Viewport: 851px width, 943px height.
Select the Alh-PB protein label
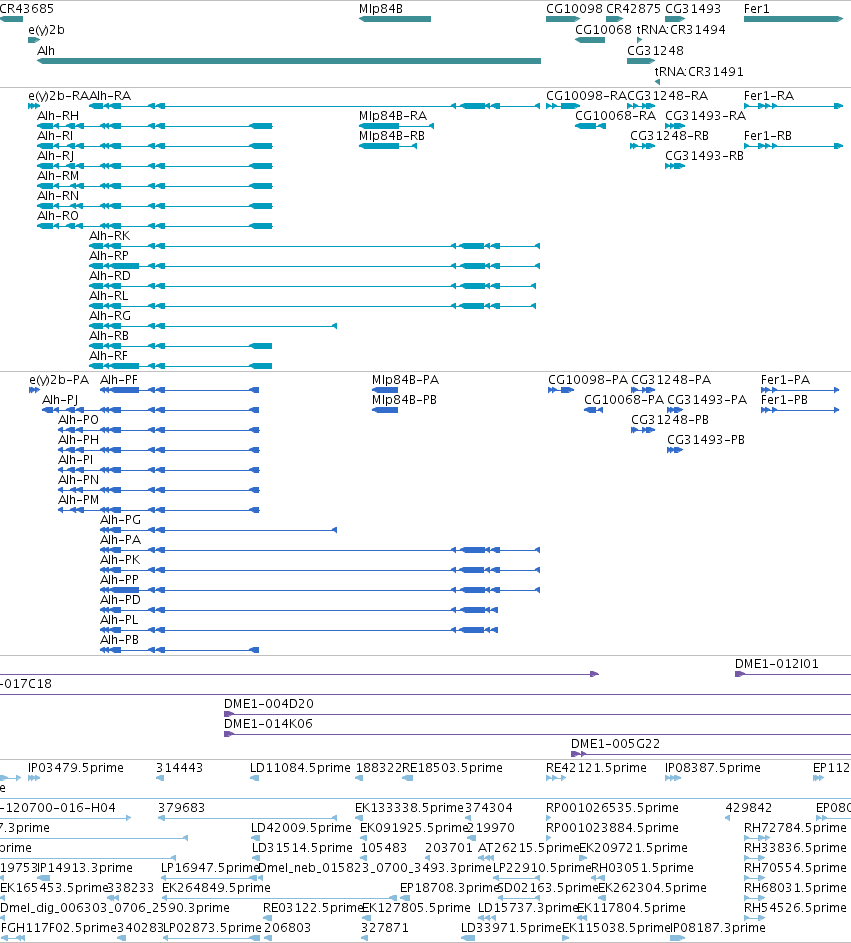click(x=119, y=640)
